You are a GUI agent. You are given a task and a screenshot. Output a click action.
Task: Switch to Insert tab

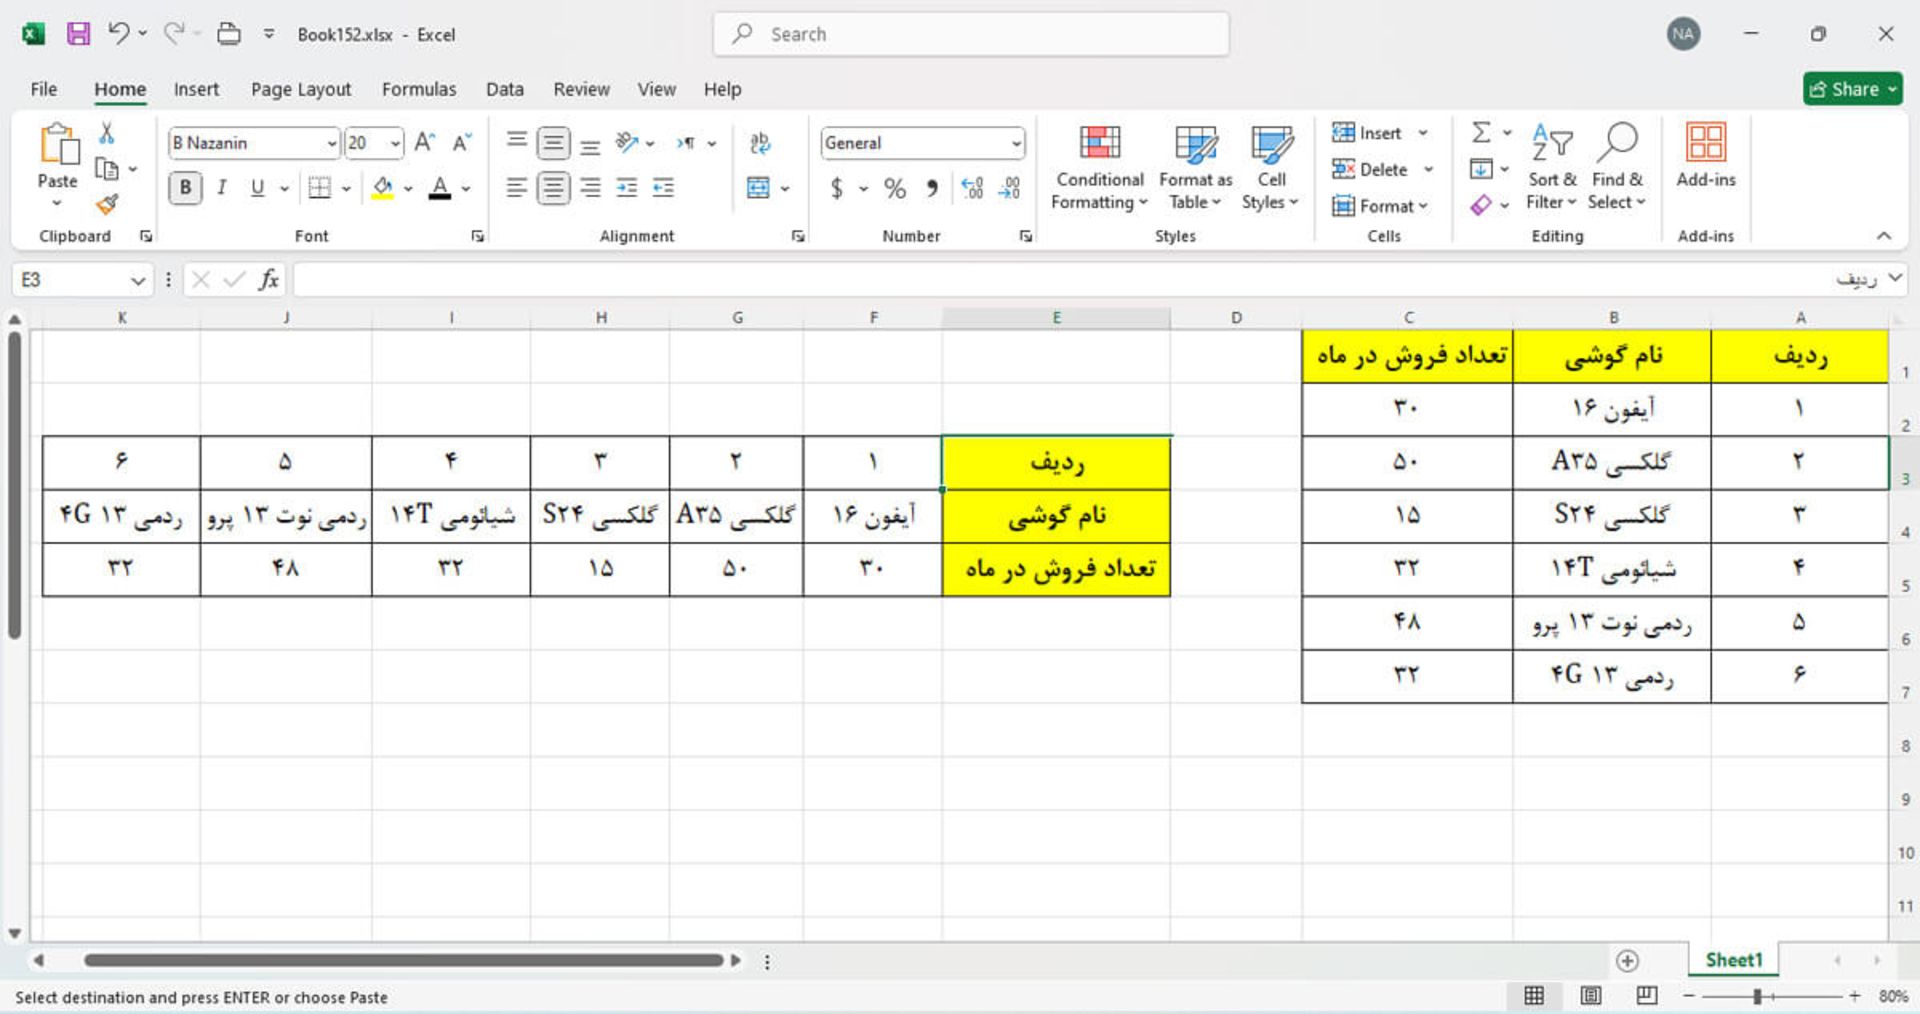[x=196, y=89]
